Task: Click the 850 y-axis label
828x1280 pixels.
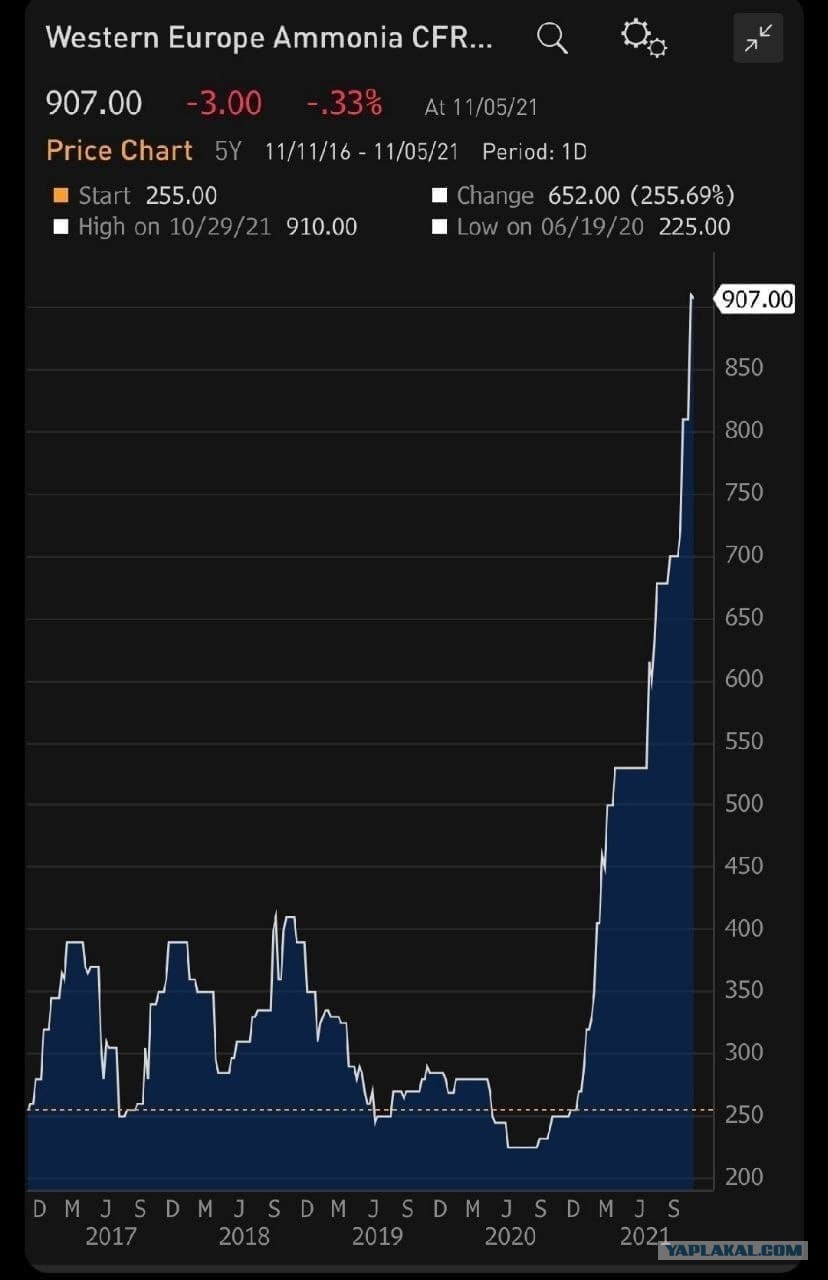Action: tap(743, 368)
